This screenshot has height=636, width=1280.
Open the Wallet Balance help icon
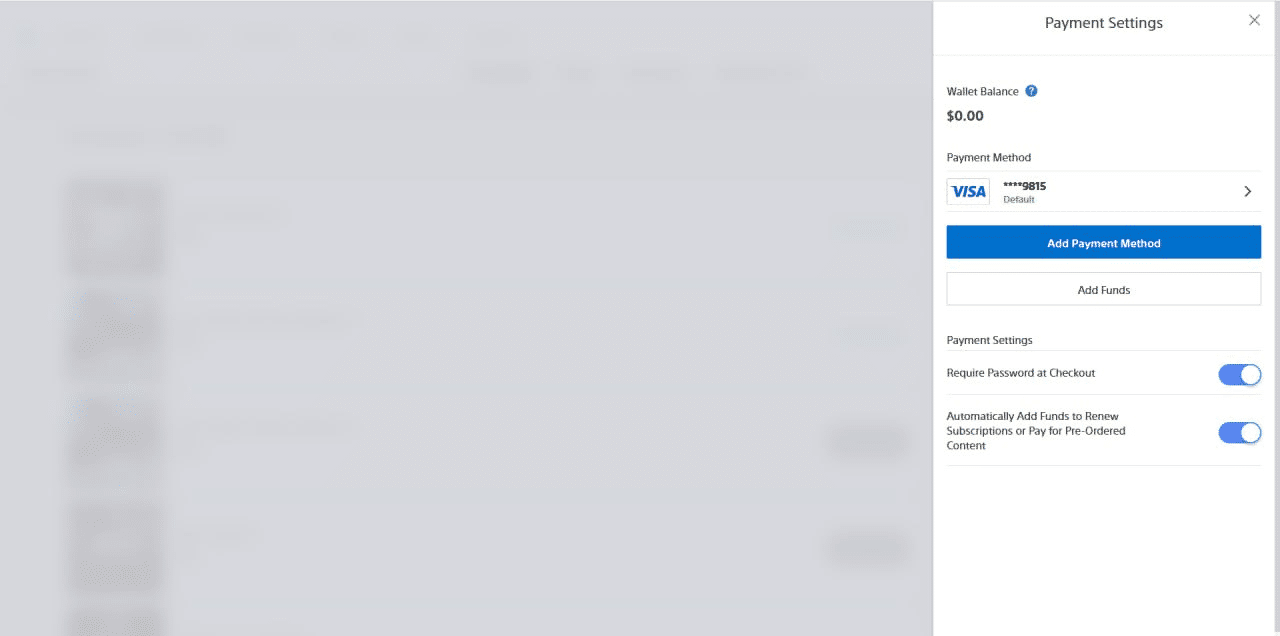coord(1031,91)
